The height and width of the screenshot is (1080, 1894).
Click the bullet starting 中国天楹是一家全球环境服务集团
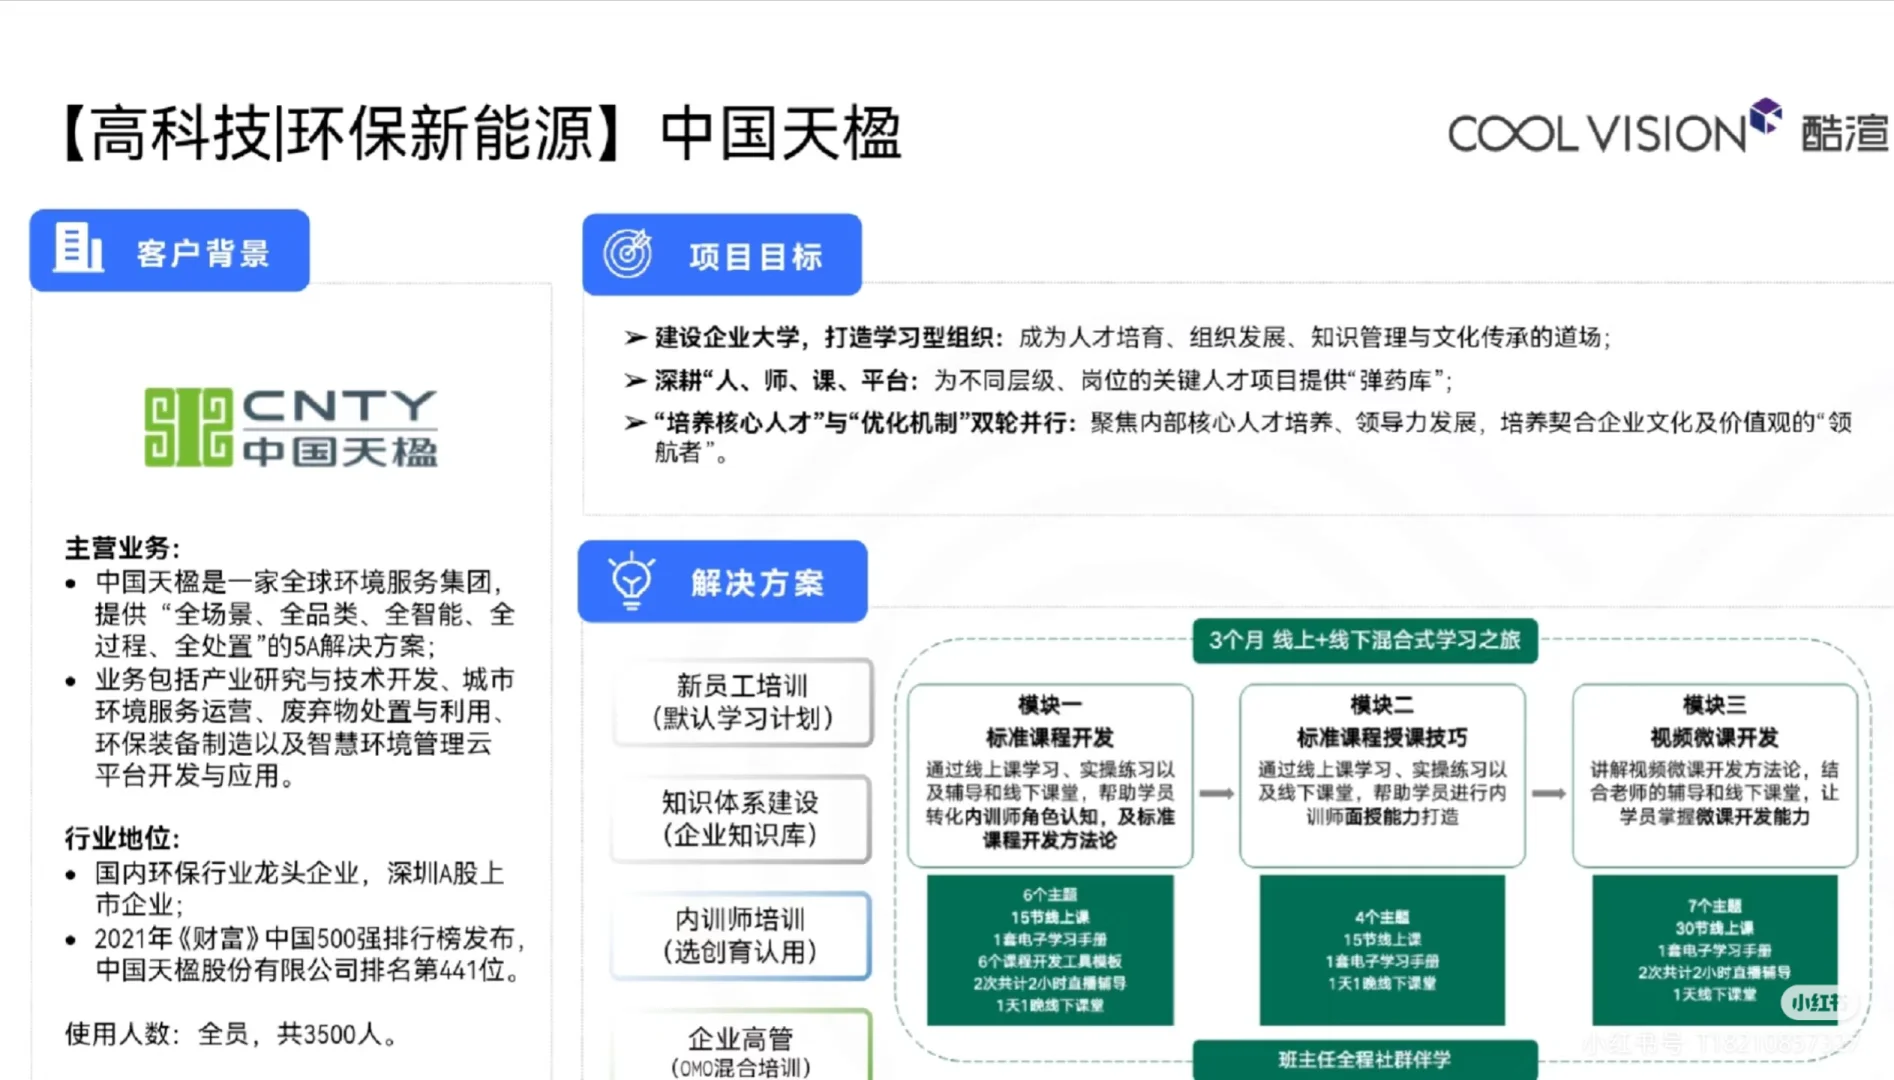[290, 614]
